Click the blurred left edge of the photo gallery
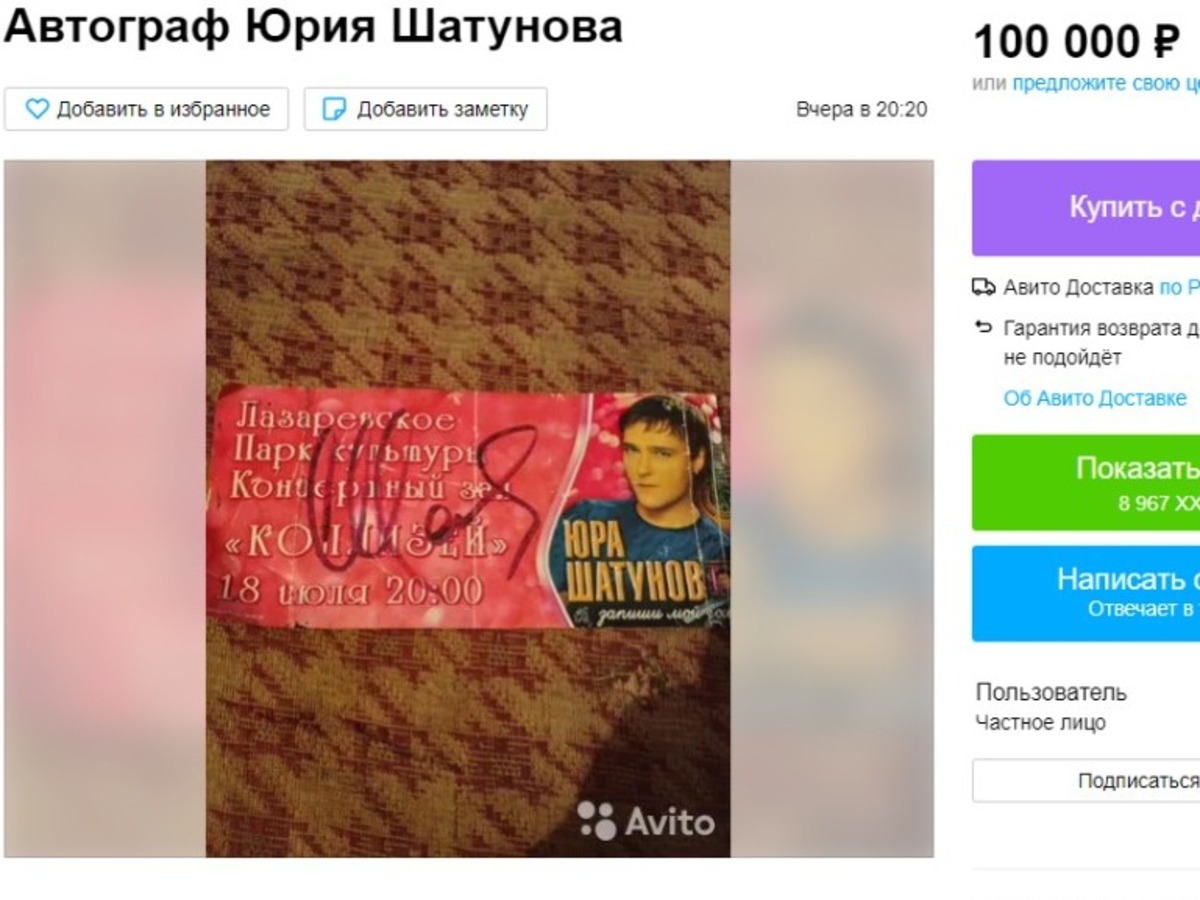 [x=105, y=509]
